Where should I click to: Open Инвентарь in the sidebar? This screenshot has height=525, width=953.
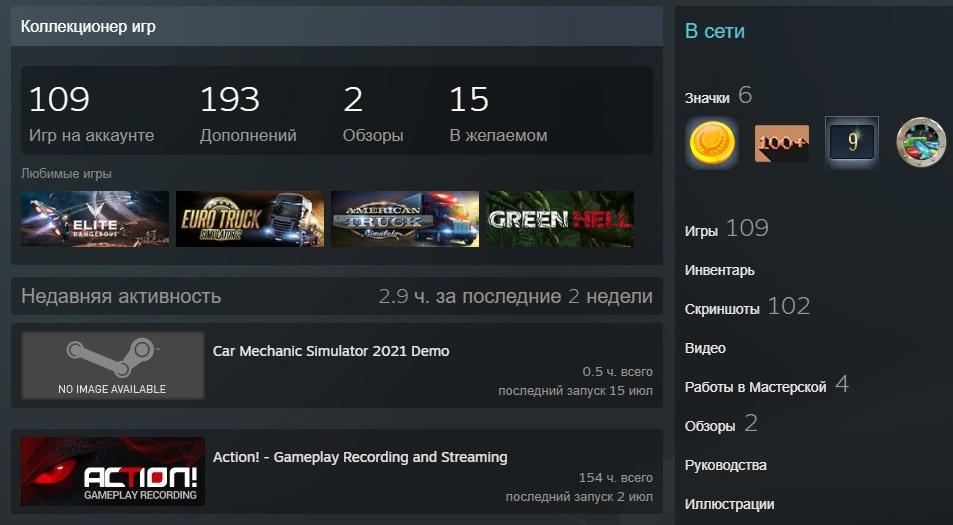tap(720, 270)
